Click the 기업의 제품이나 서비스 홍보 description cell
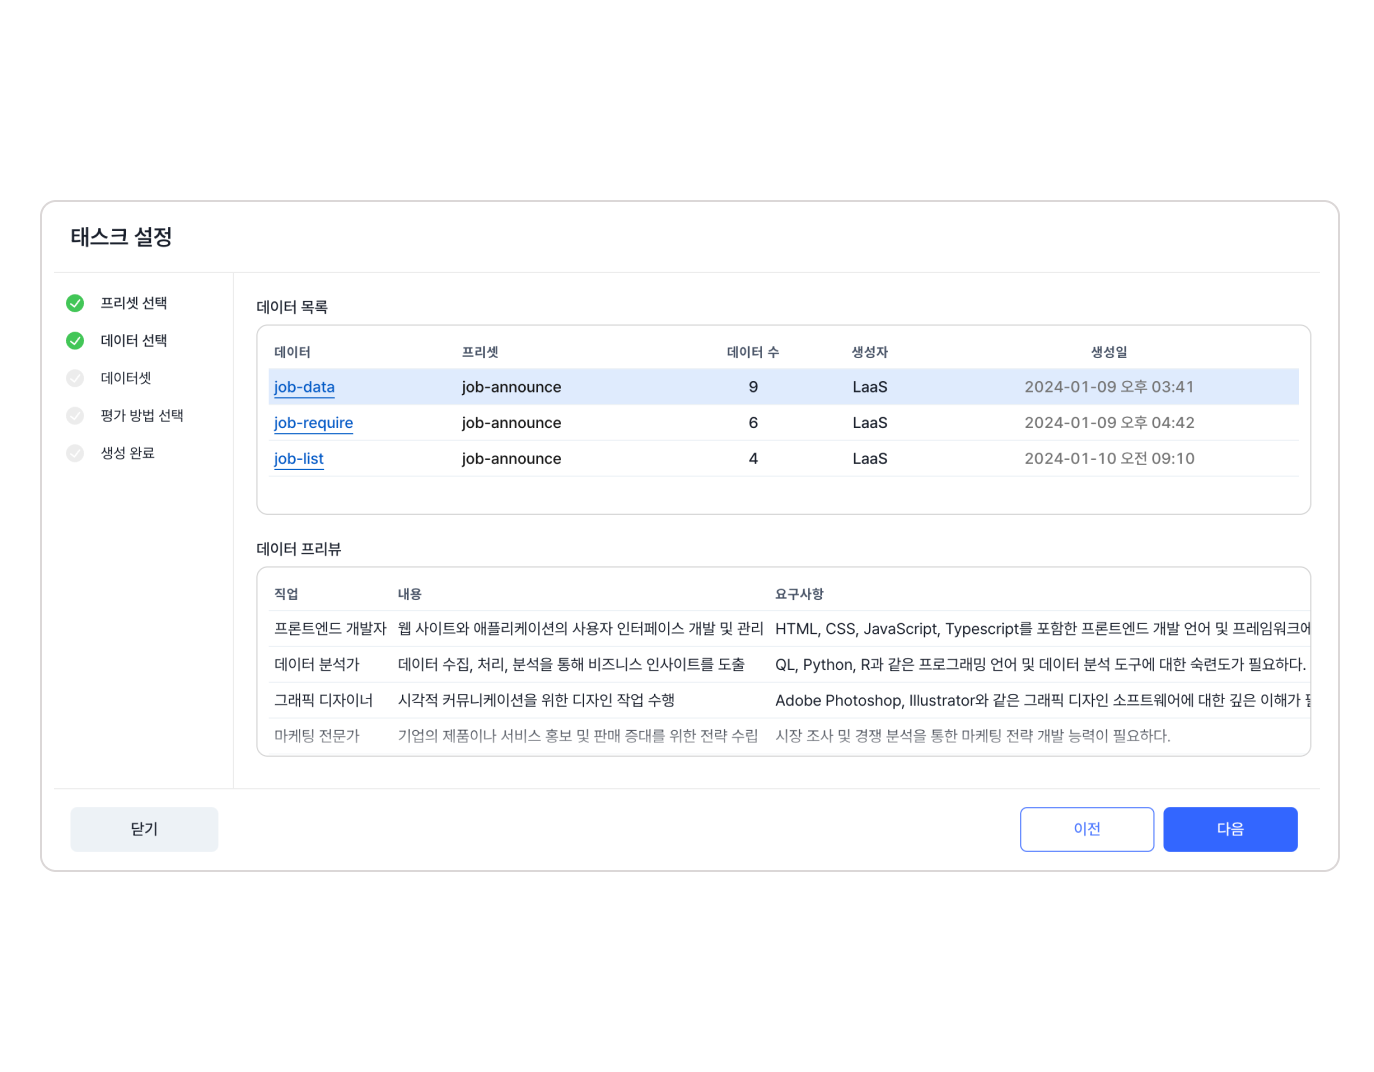Image resolution: width=1374 pixels, height=1072 pixels. (578, 736)
